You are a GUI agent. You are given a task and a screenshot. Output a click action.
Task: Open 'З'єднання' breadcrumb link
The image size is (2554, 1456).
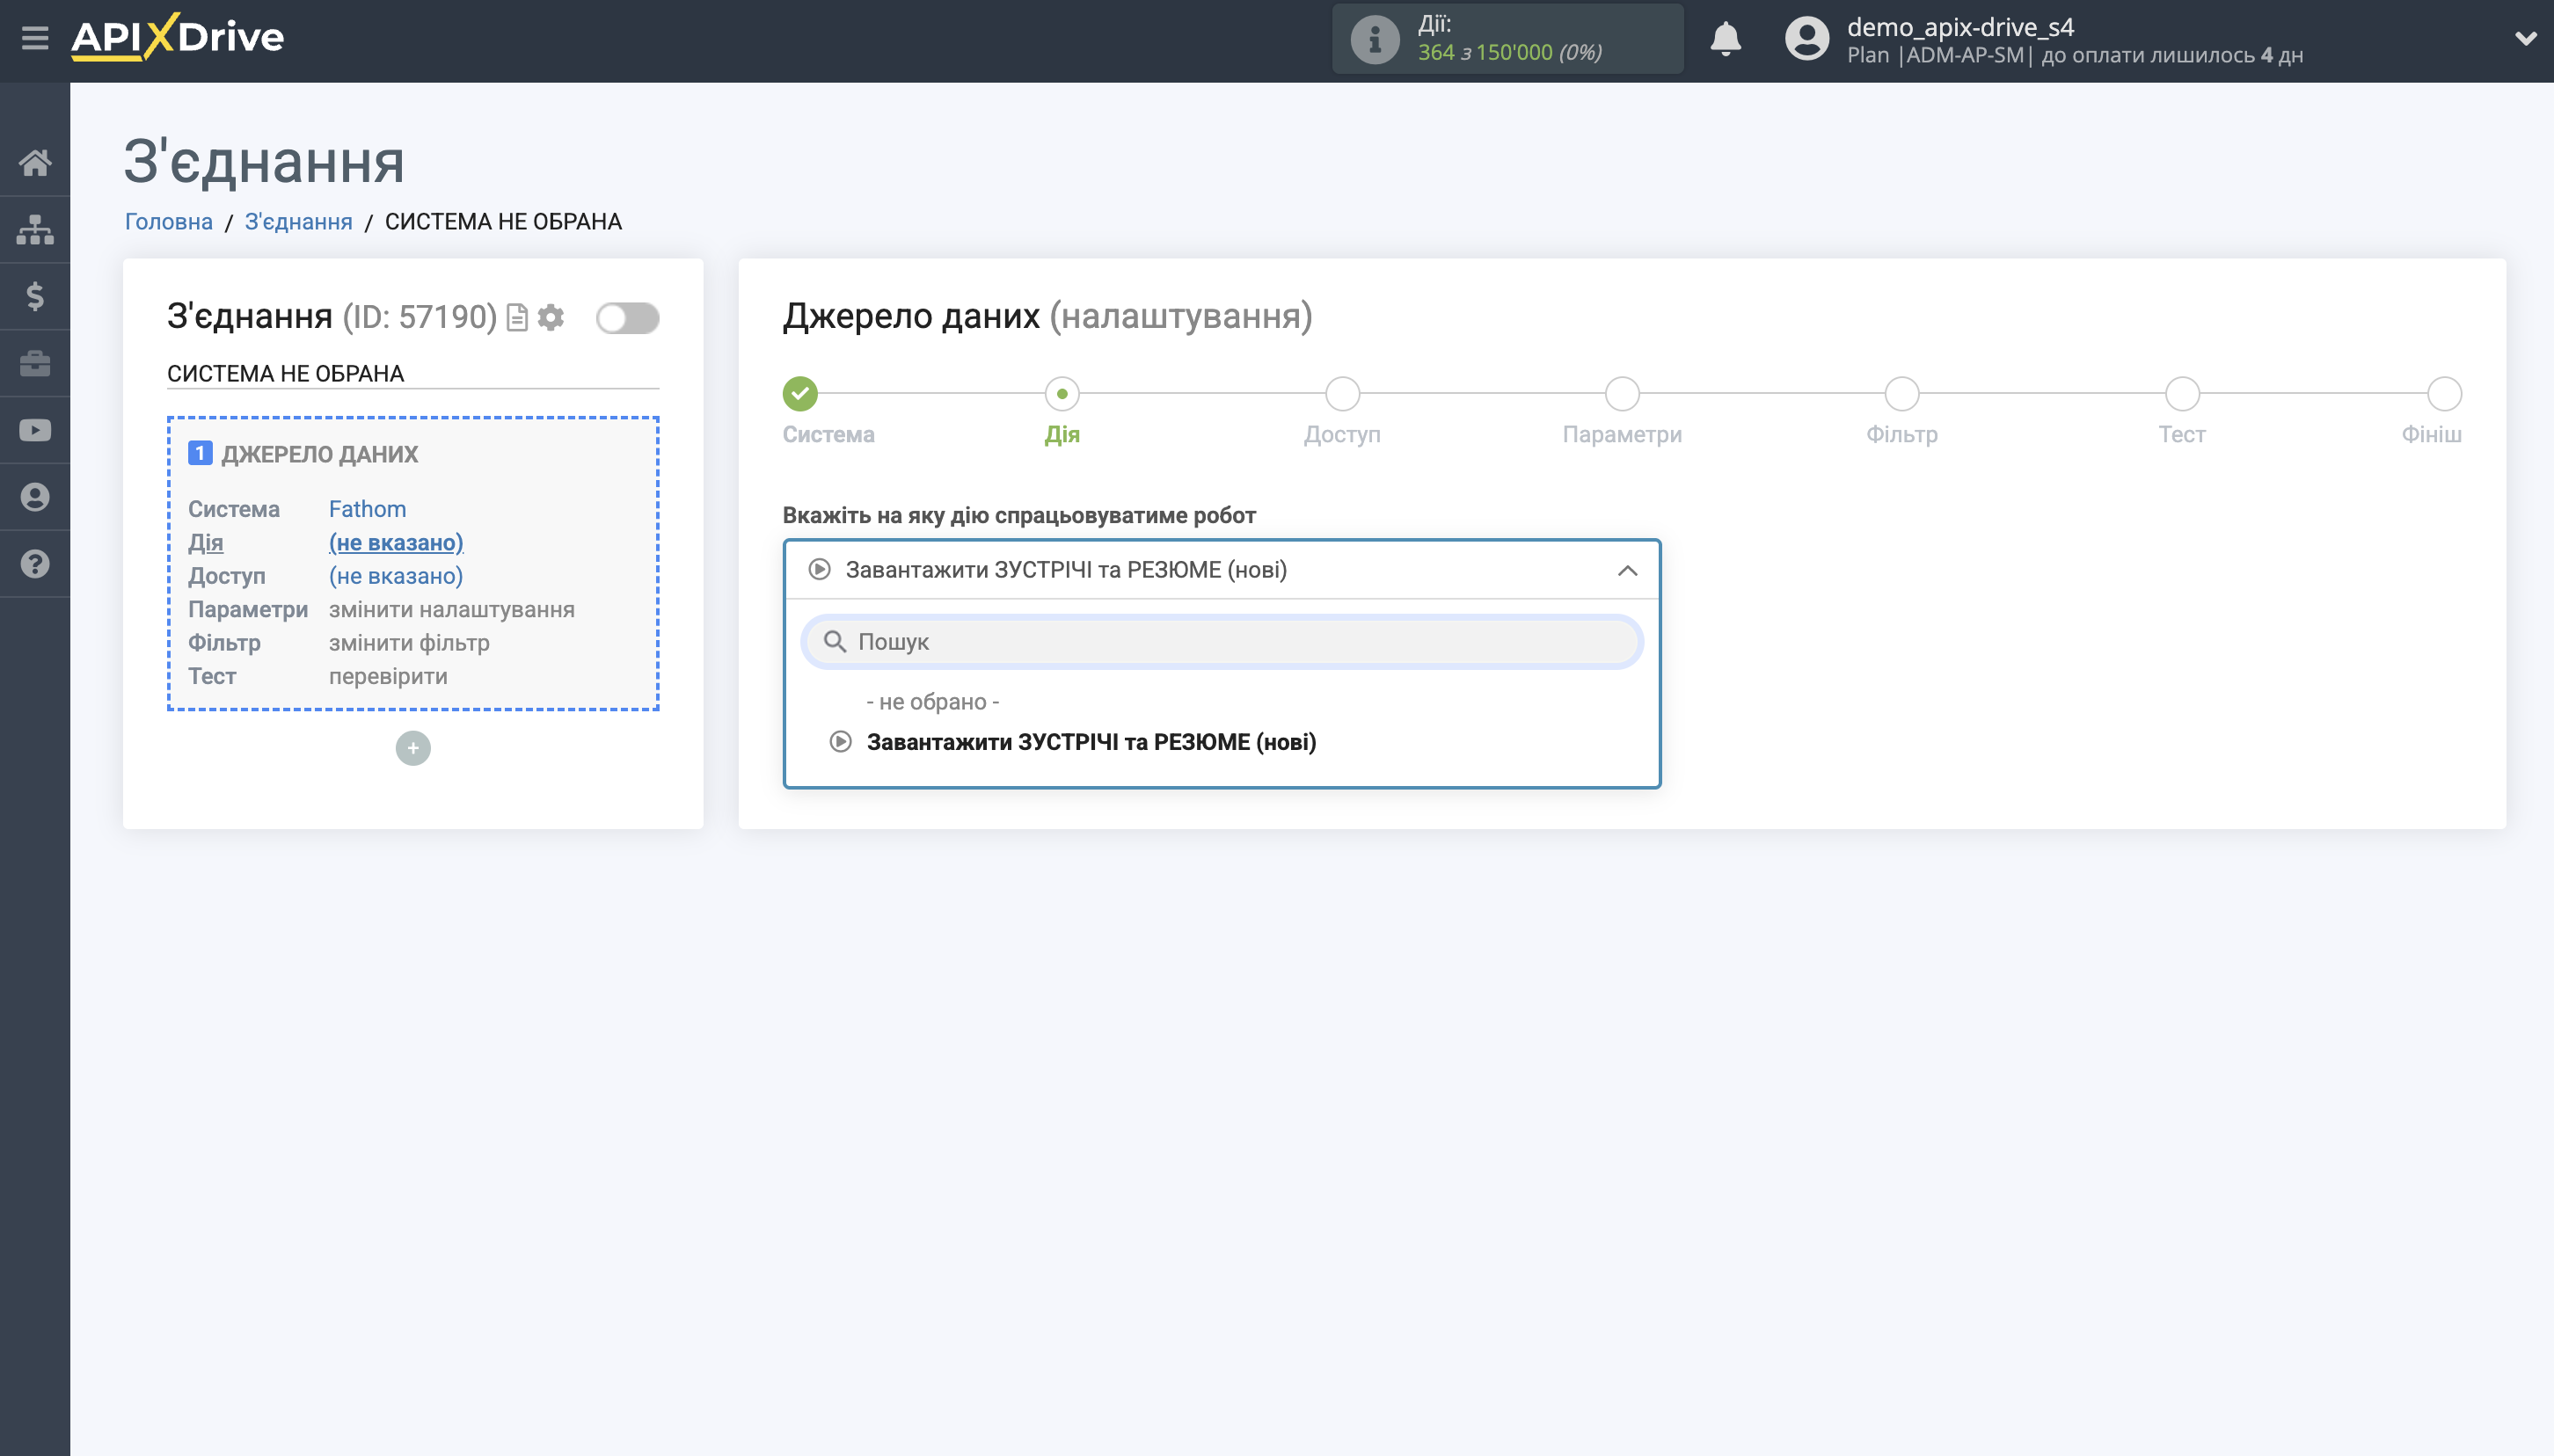[x=298, y=221]
